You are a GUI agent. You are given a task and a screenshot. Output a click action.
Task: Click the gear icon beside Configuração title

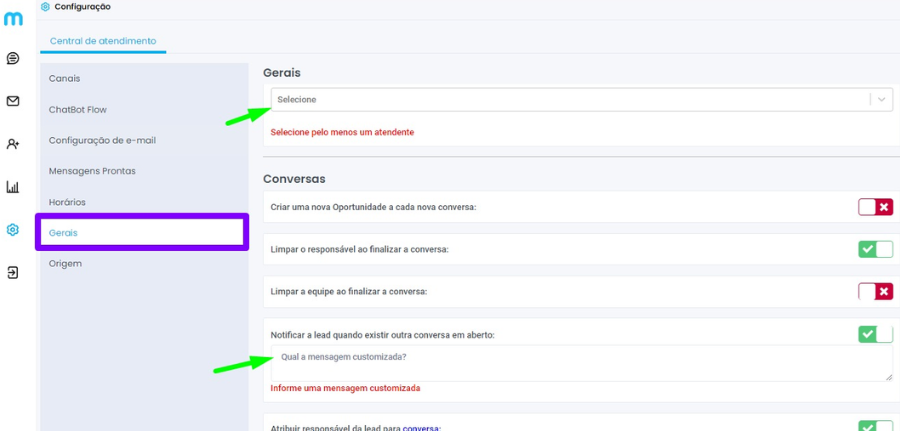(x=45, y=7)
